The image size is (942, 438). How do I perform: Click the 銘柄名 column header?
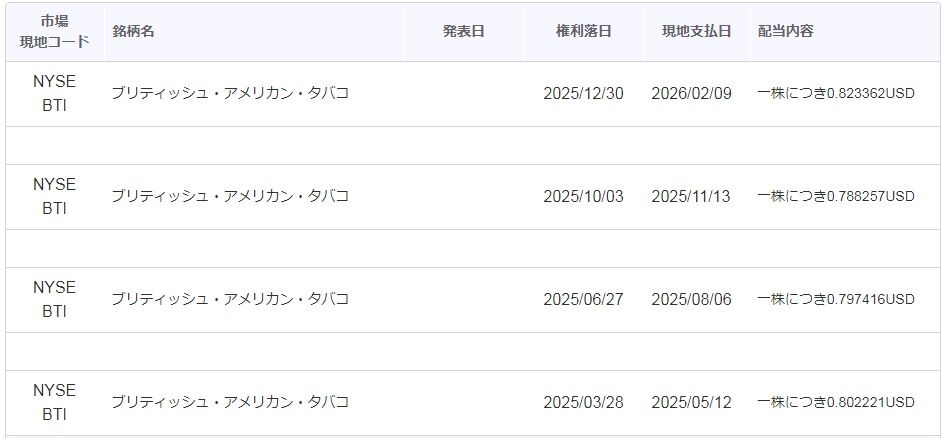point(133,31)
